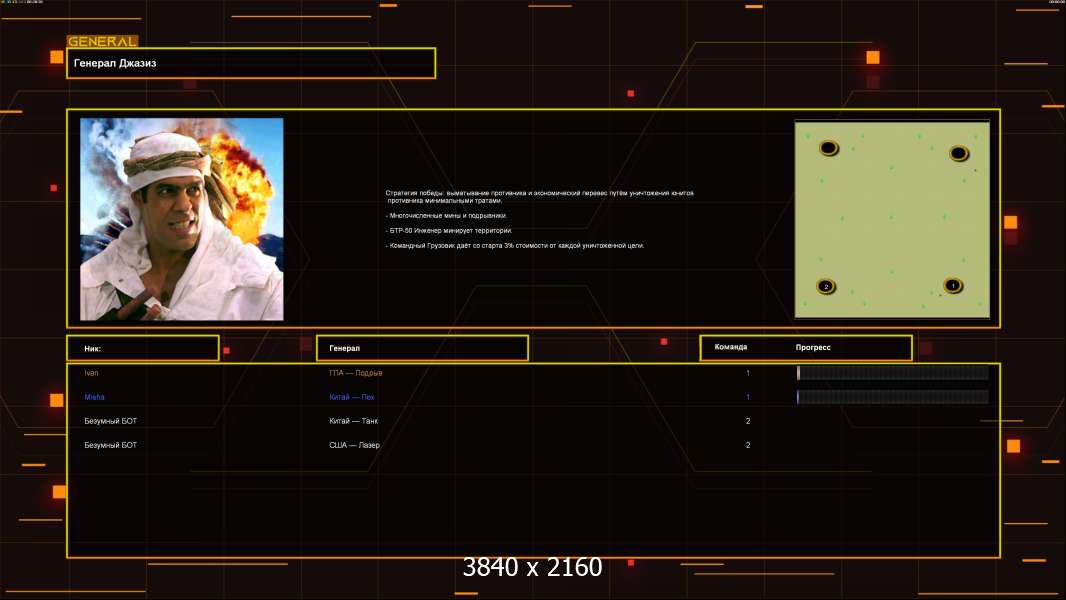Select "Безумный БОТ" in the США — Лазер row
Viewport: 1066px width, 600px height.
[x=111, y=445]
